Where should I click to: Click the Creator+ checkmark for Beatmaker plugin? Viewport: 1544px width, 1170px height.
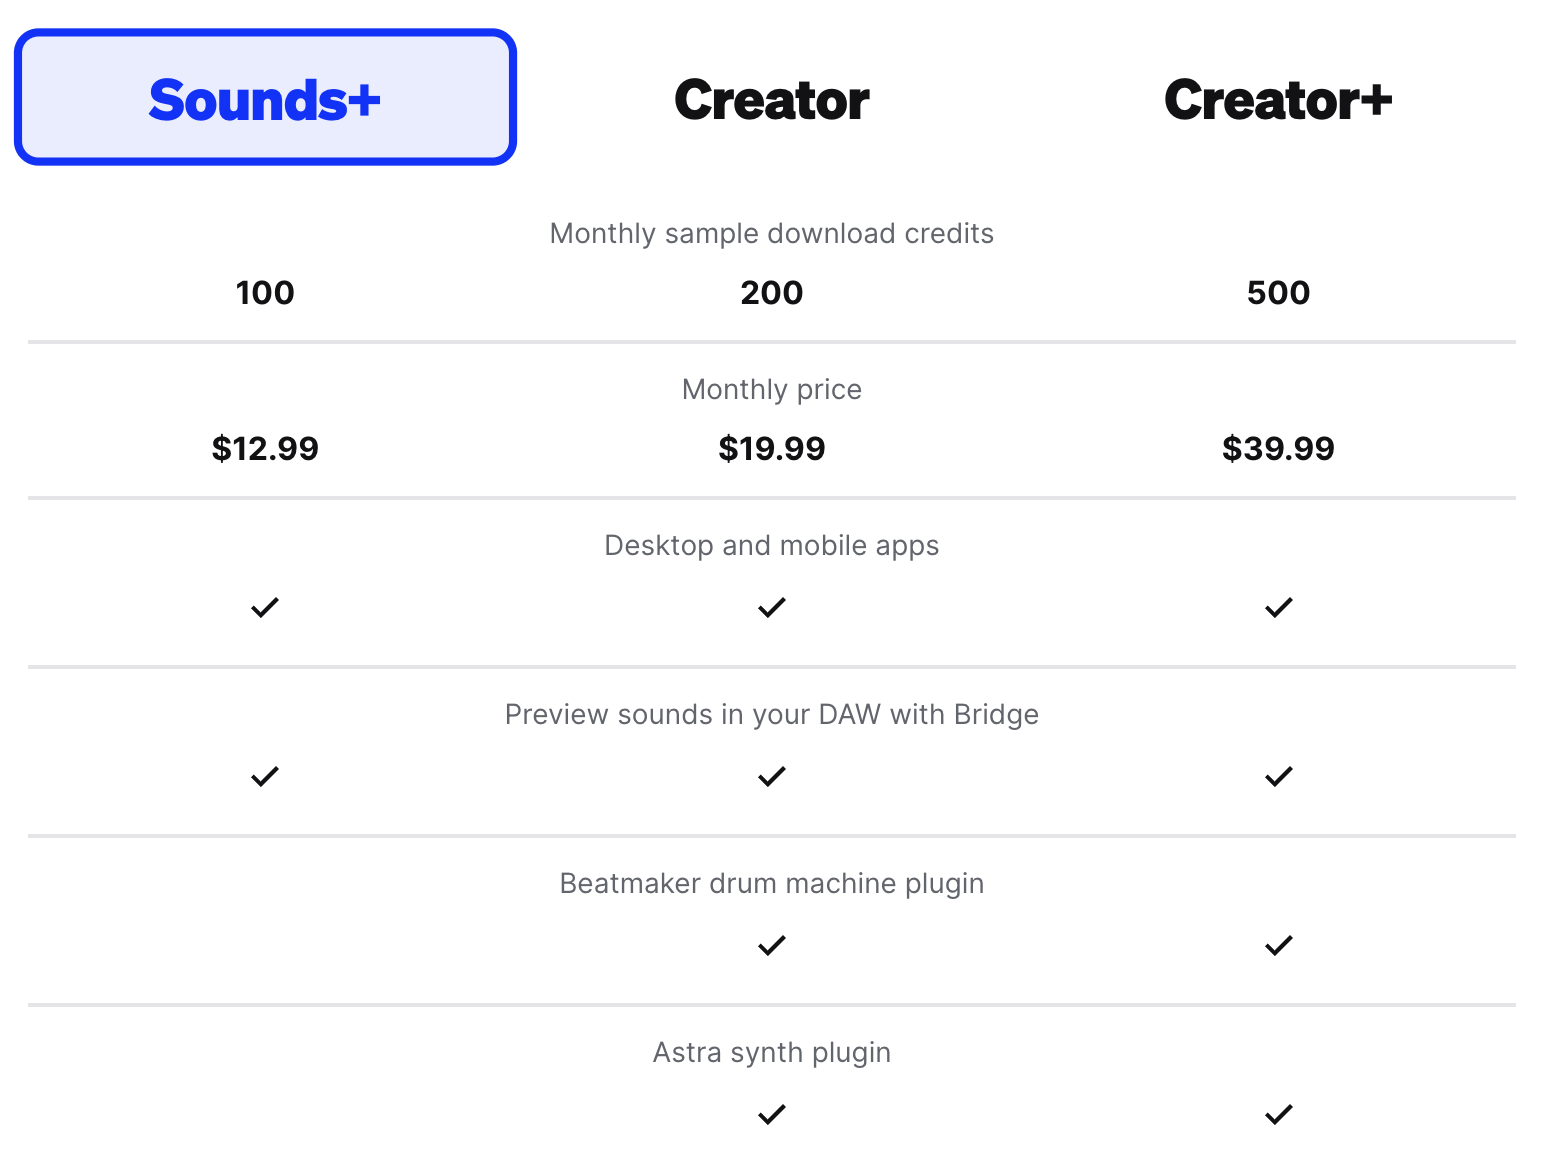[1277, 945]
